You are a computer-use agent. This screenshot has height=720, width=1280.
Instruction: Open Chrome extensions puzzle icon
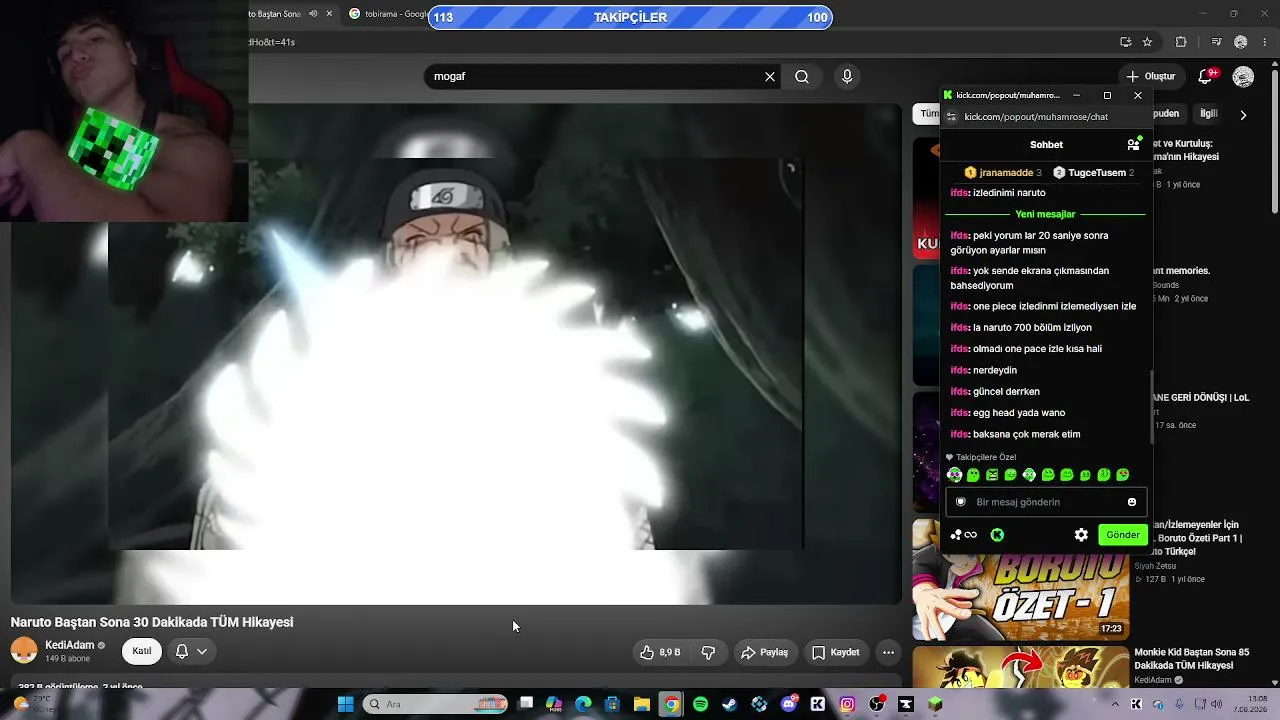[x=1181, y=42]
